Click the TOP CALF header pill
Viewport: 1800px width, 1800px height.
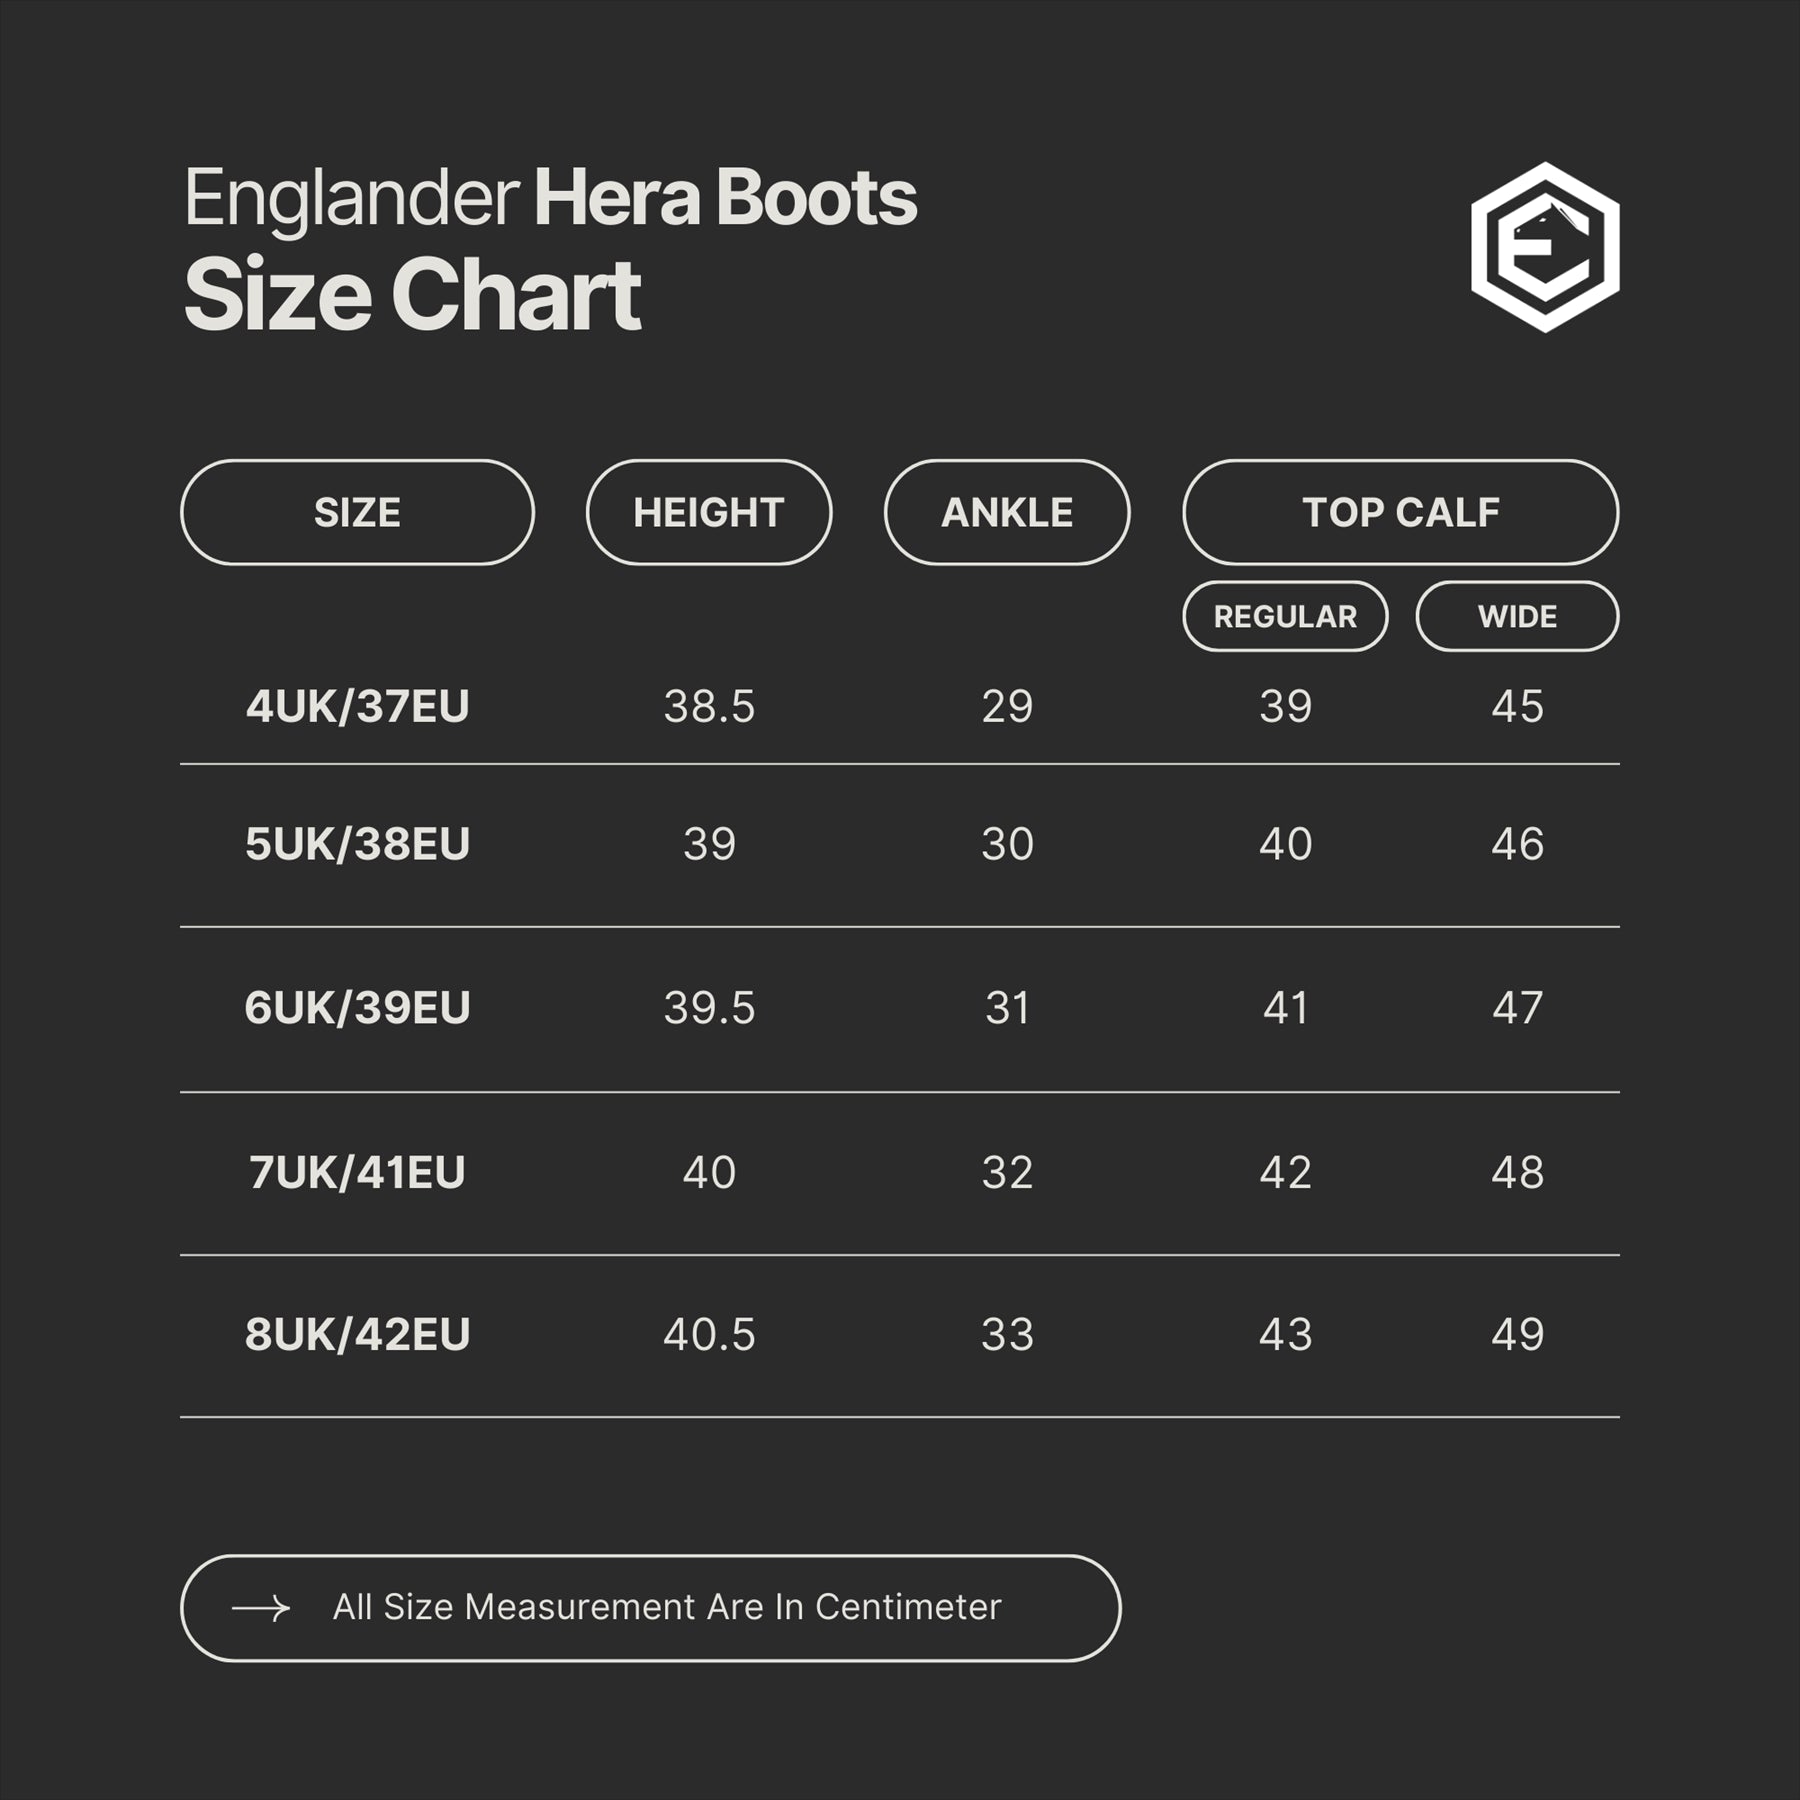[1400, 513]
